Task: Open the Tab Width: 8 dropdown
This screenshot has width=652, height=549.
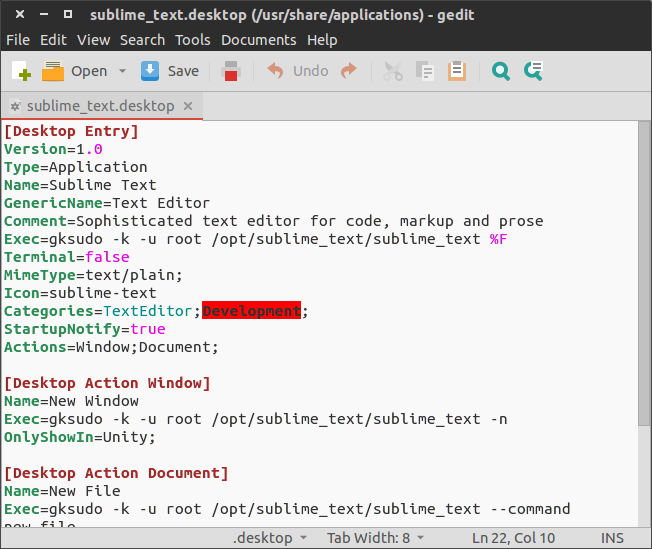Action: pyautogui.click(x=375, y=538)
